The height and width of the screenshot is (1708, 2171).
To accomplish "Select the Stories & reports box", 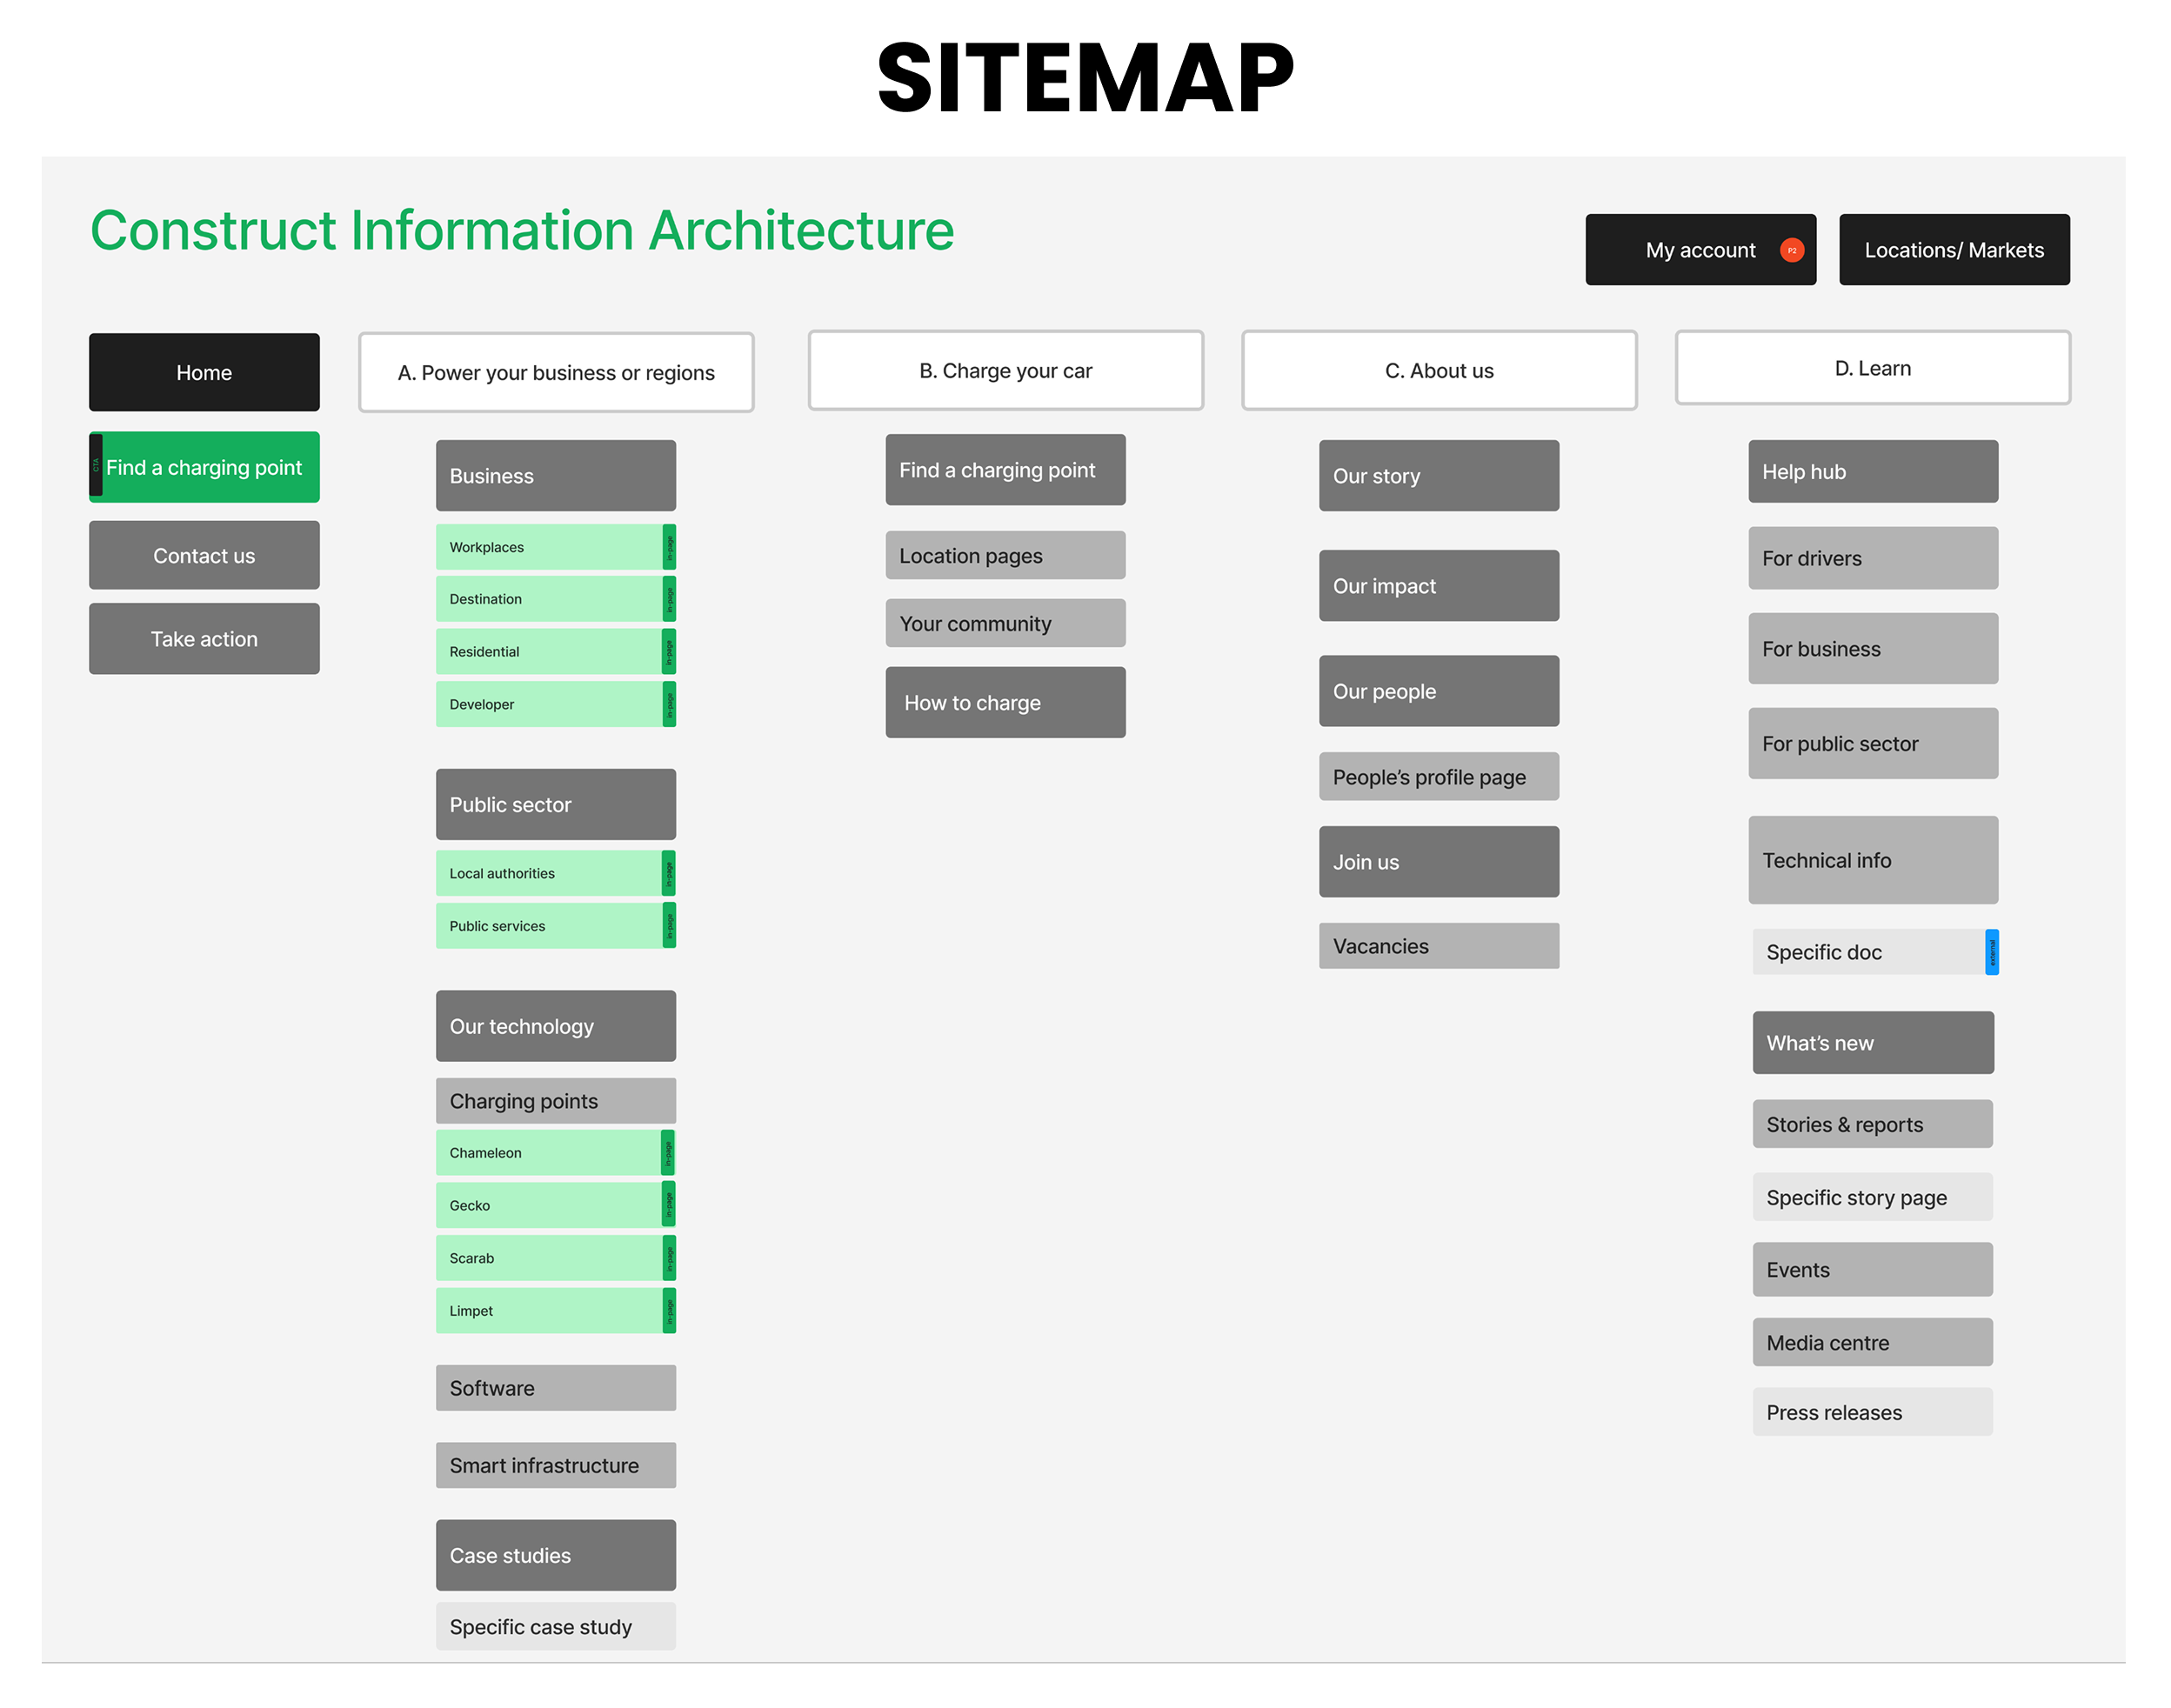I will 1873,1124.
